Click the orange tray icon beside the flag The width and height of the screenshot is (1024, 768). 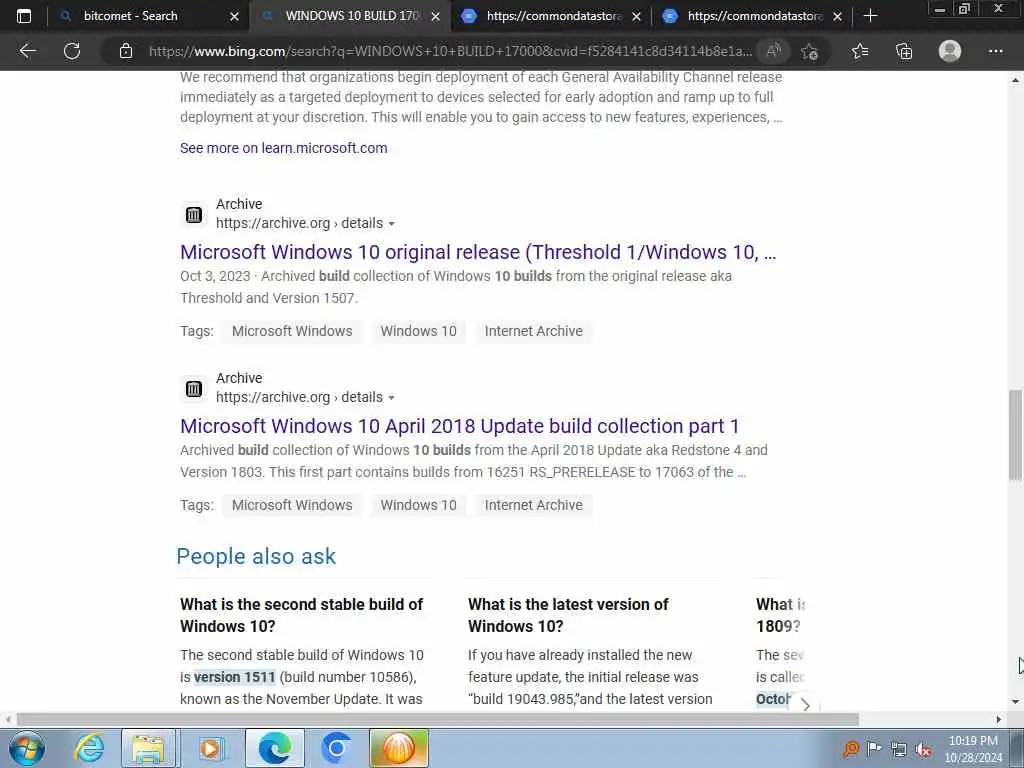(850, 749)
